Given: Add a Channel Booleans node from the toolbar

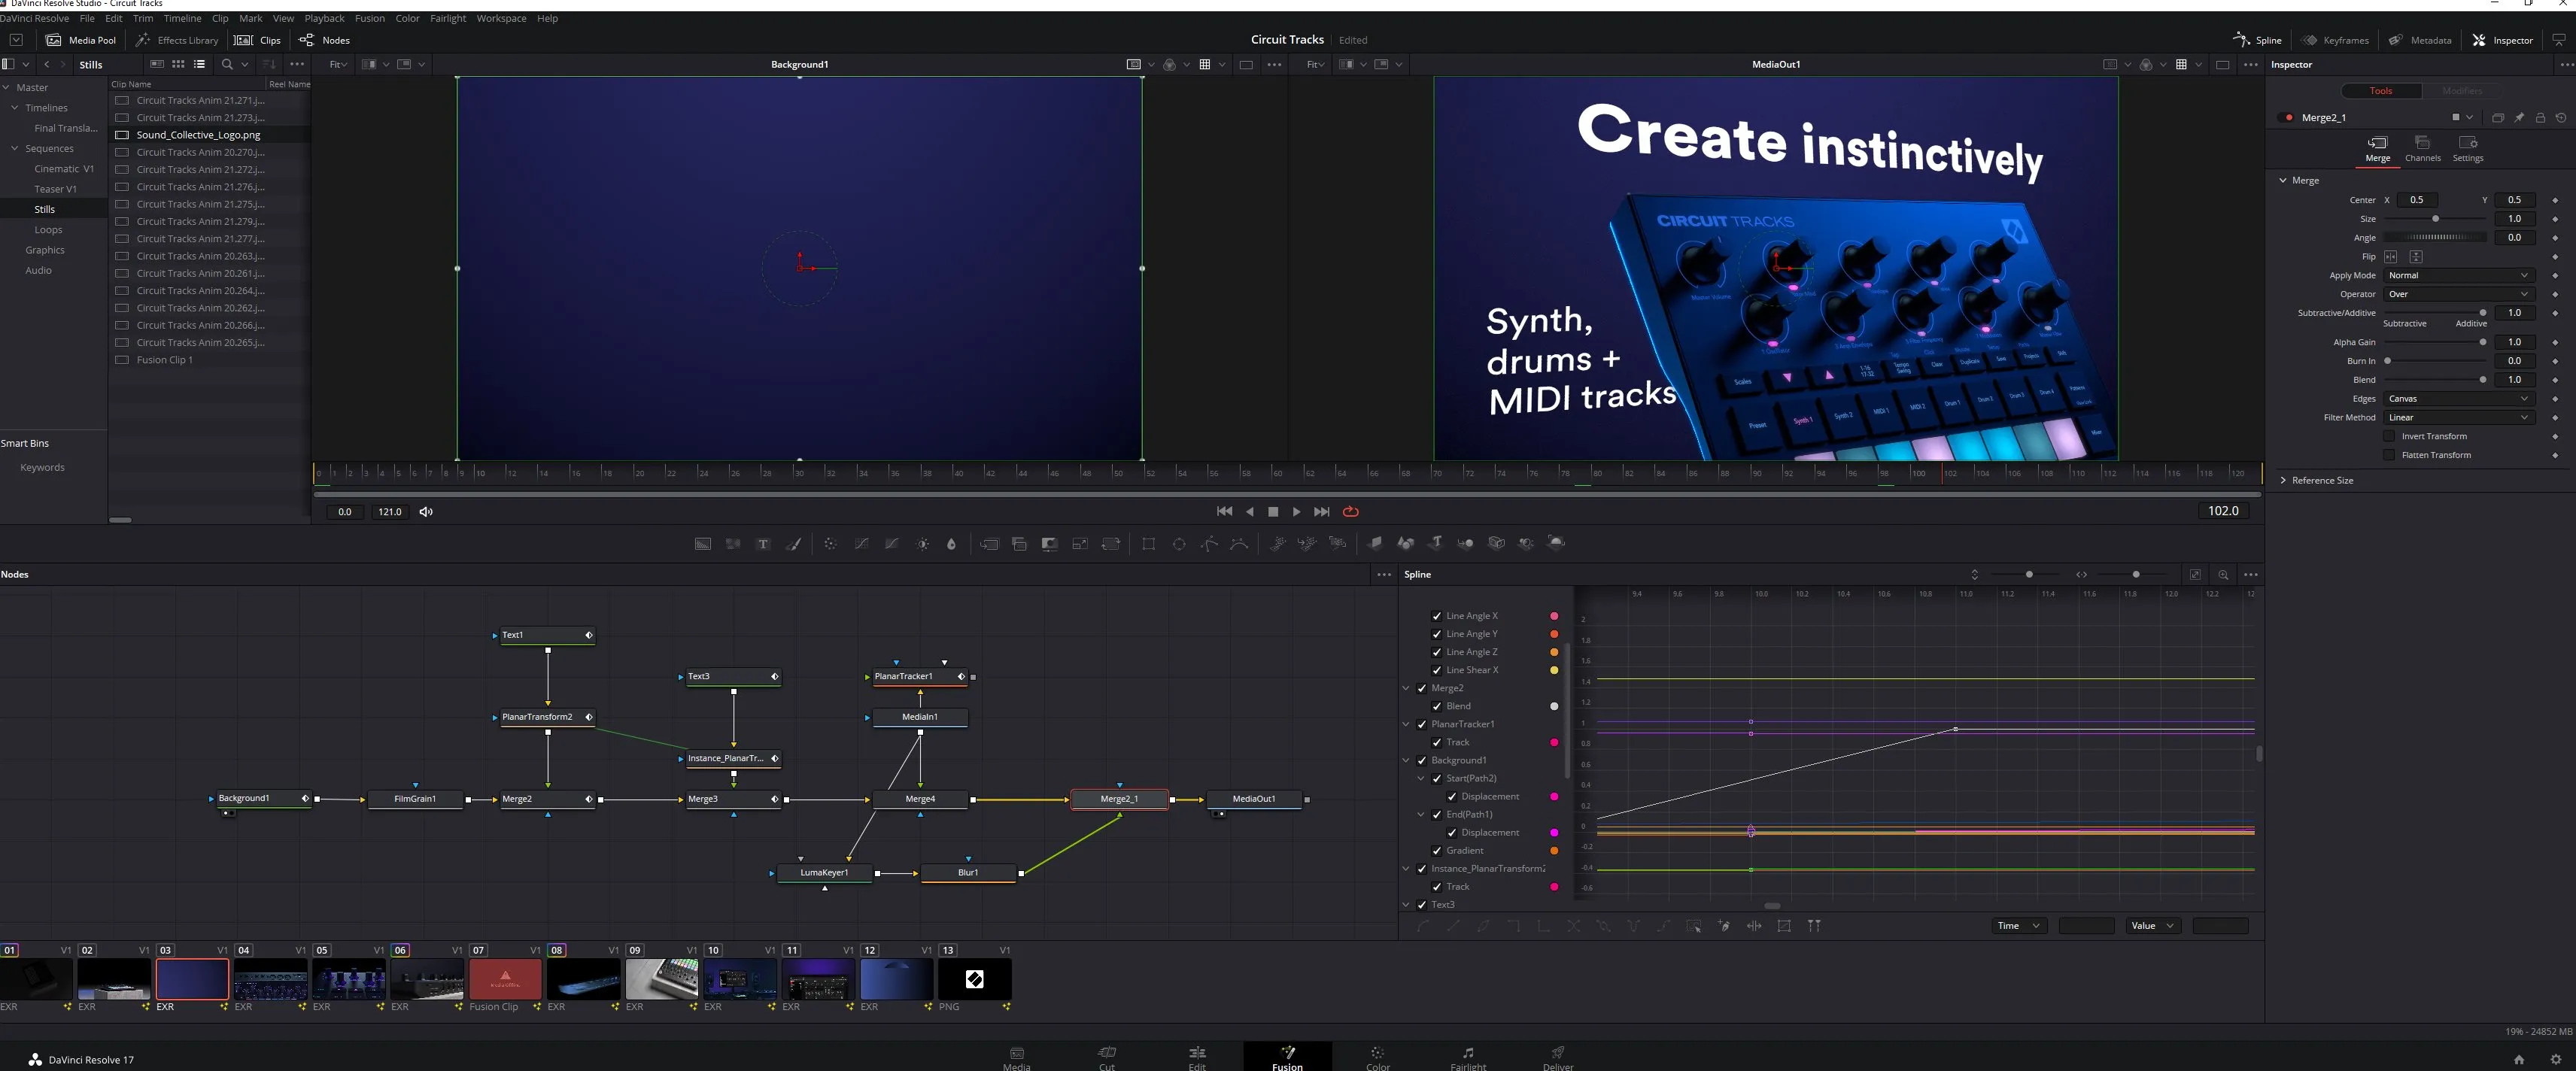Looking at the screenshot, I should pos(1019,543).
